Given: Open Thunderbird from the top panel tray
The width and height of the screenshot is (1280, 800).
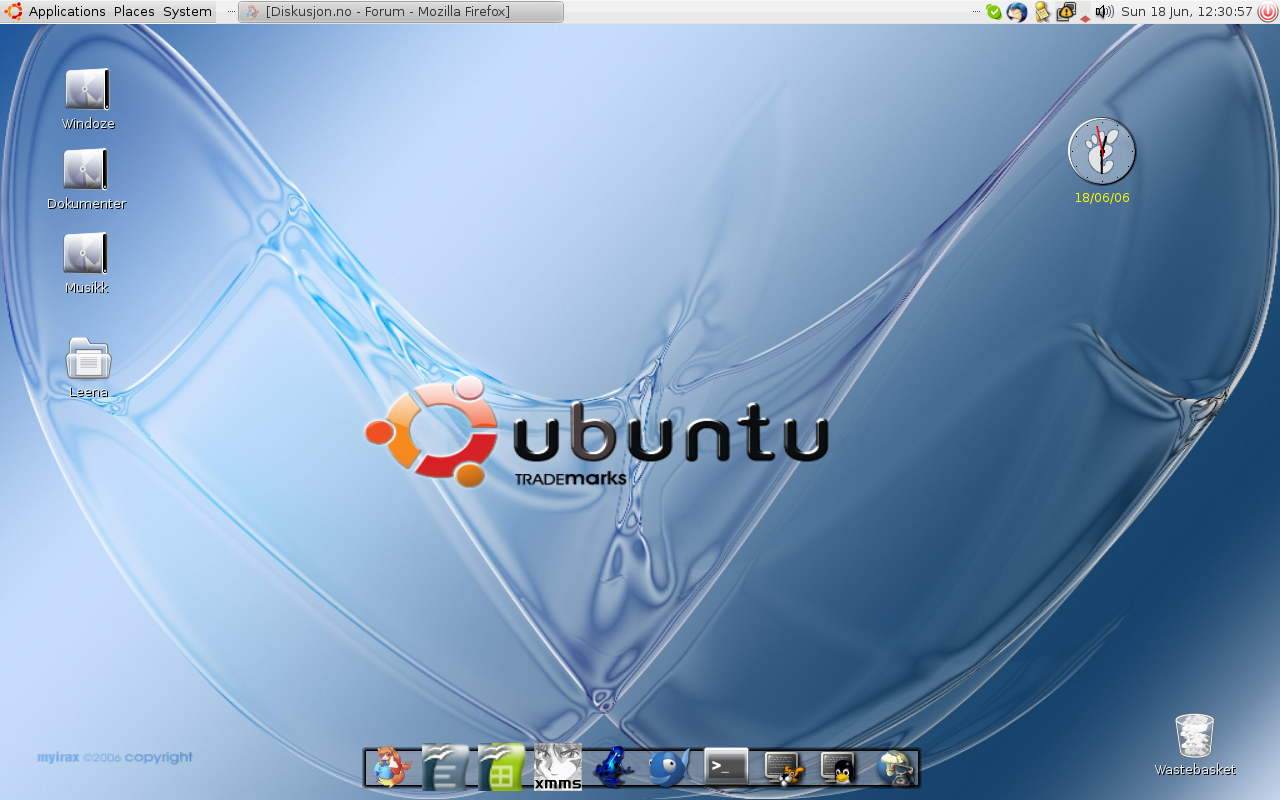Looking at the screenshot, I should click(x=1017, y=12).
